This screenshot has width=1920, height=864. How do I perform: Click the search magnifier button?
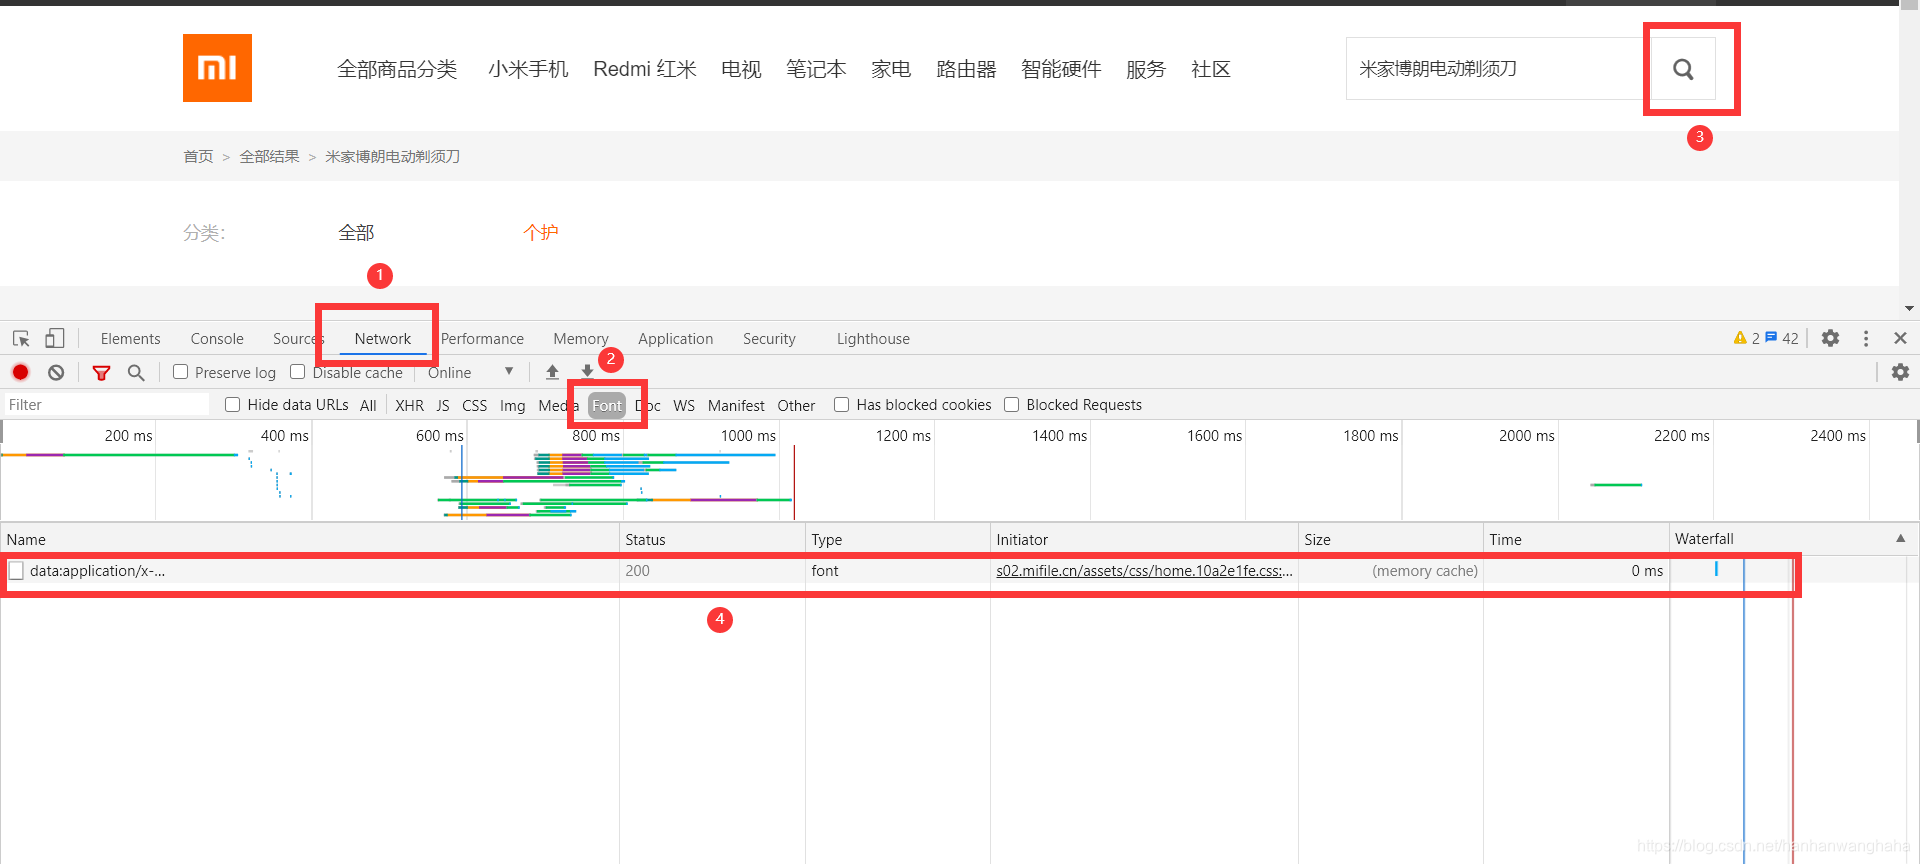pyautogui.click(x=1683, y=69)
